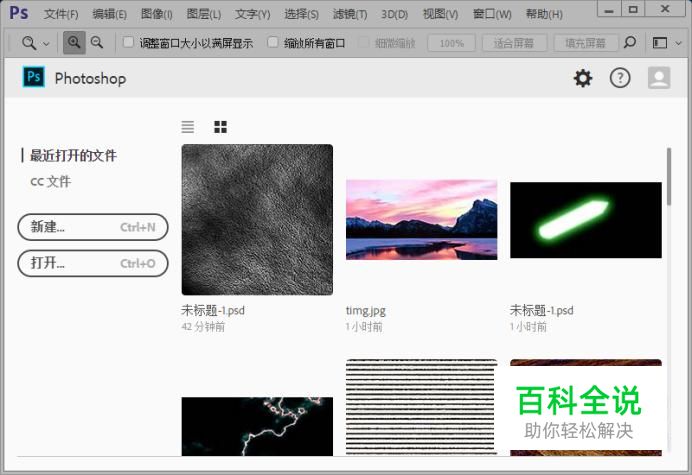Open the lightning image thumbnail
The width and height of the screenshot is (692, 475).
pos(257,426)
